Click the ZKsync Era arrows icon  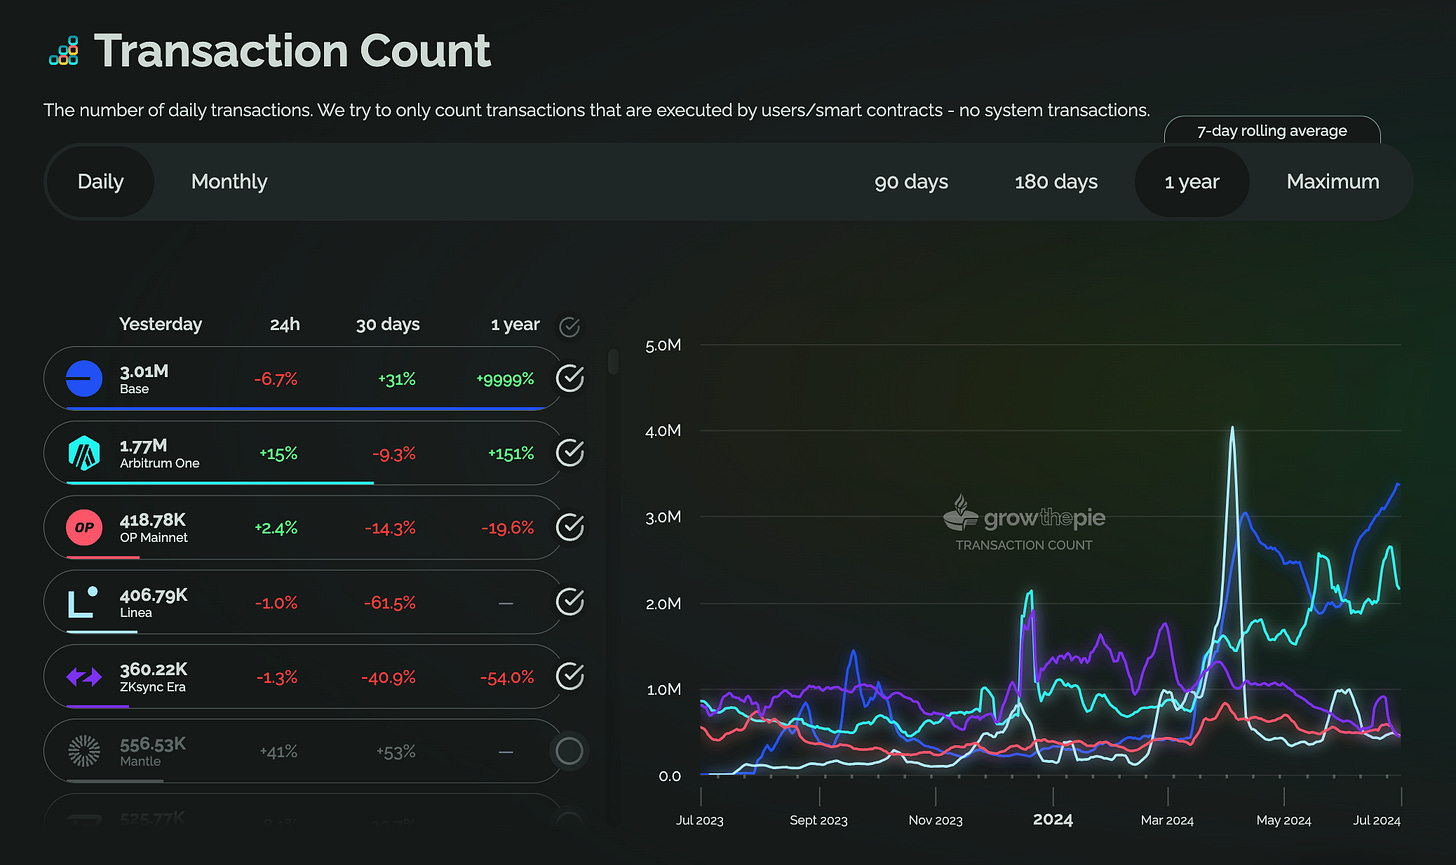[84, 677]
